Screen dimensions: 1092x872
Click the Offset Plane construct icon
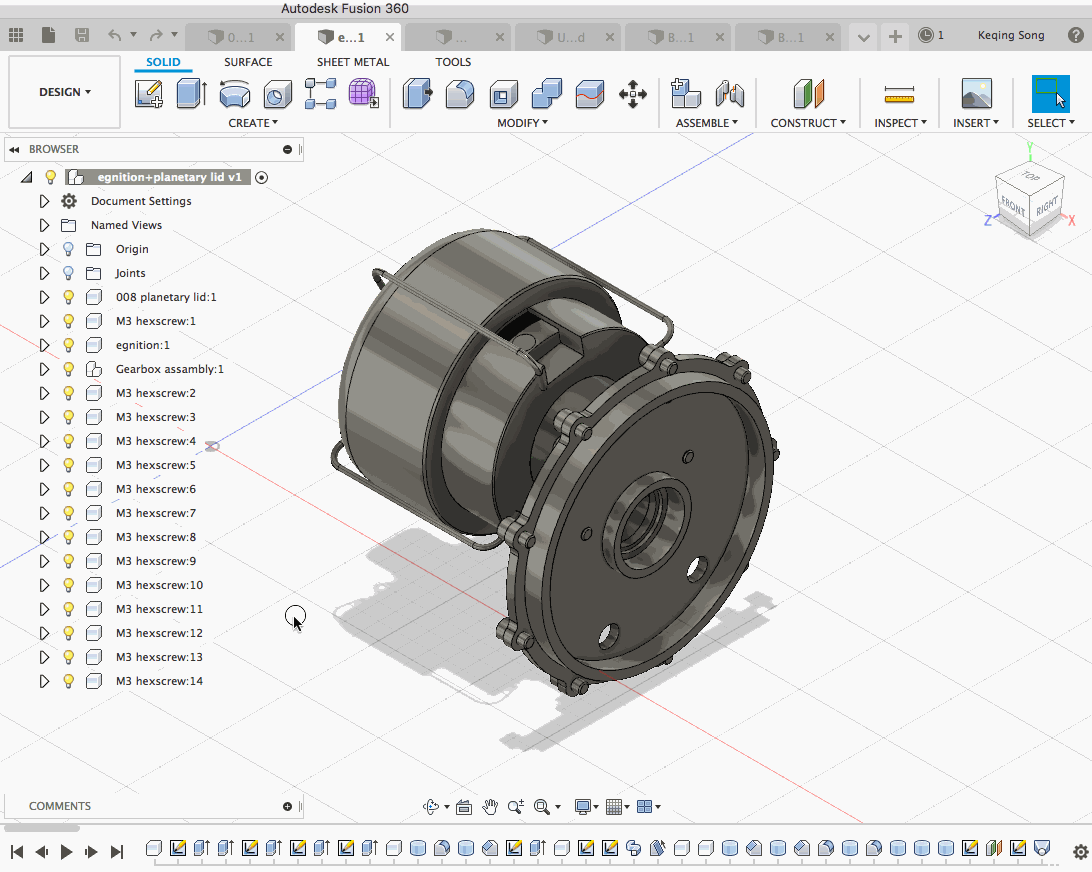(x=808, y=94)
